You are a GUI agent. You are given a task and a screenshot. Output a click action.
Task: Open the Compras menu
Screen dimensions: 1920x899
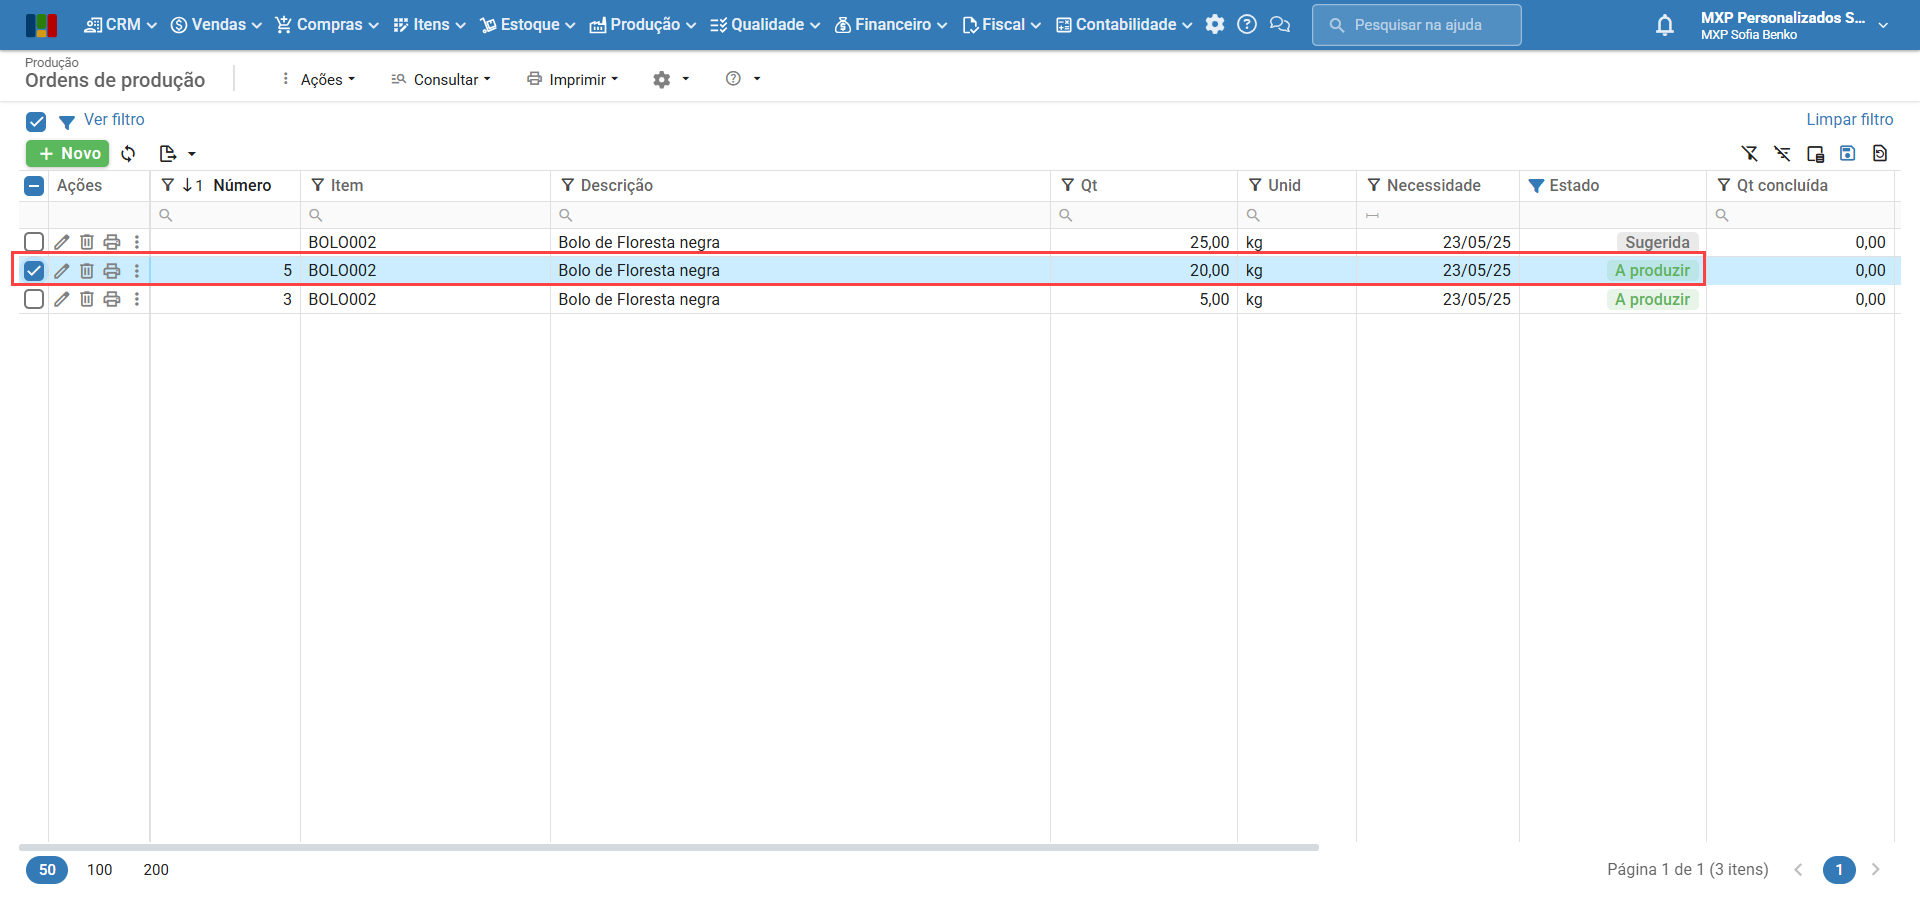point(327,25)
